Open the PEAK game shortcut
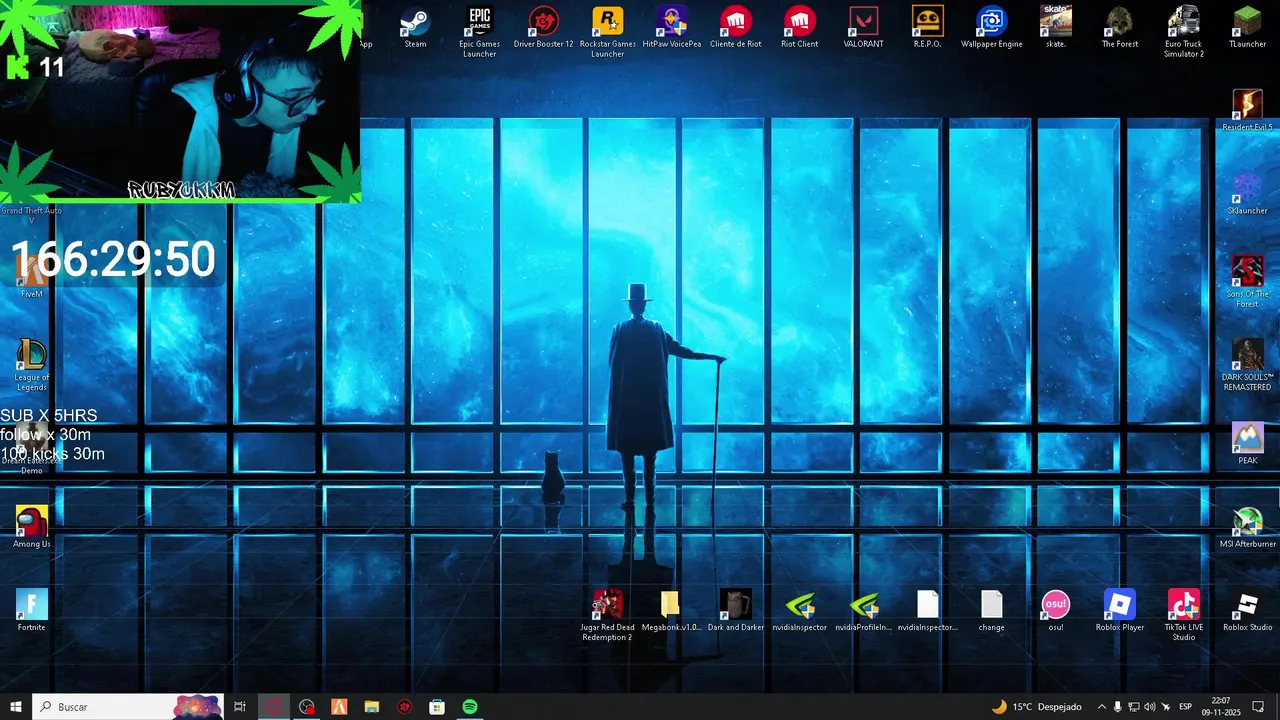 click(x=1248, y=444)
